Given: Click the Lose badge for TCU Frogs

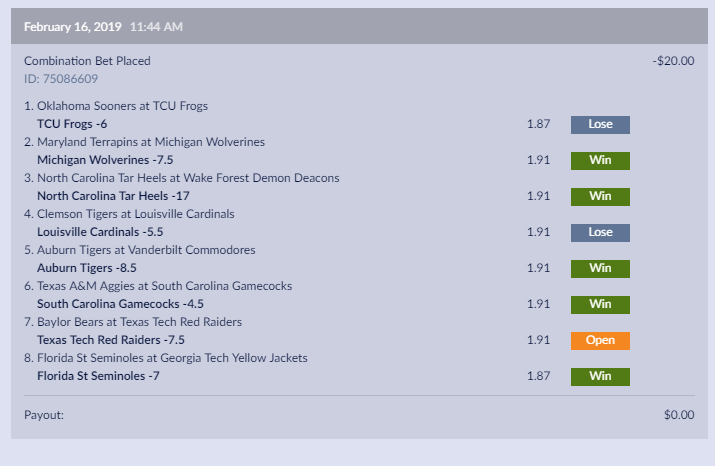Looking at the screenshot, I should click(x=600, y=124).
